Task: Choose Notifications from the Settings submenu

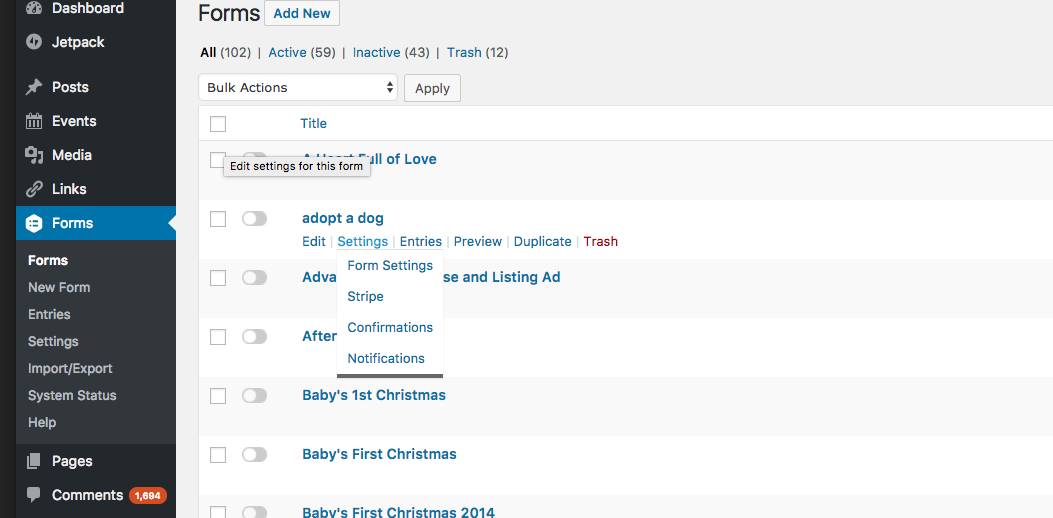Action: pos(386,358)
